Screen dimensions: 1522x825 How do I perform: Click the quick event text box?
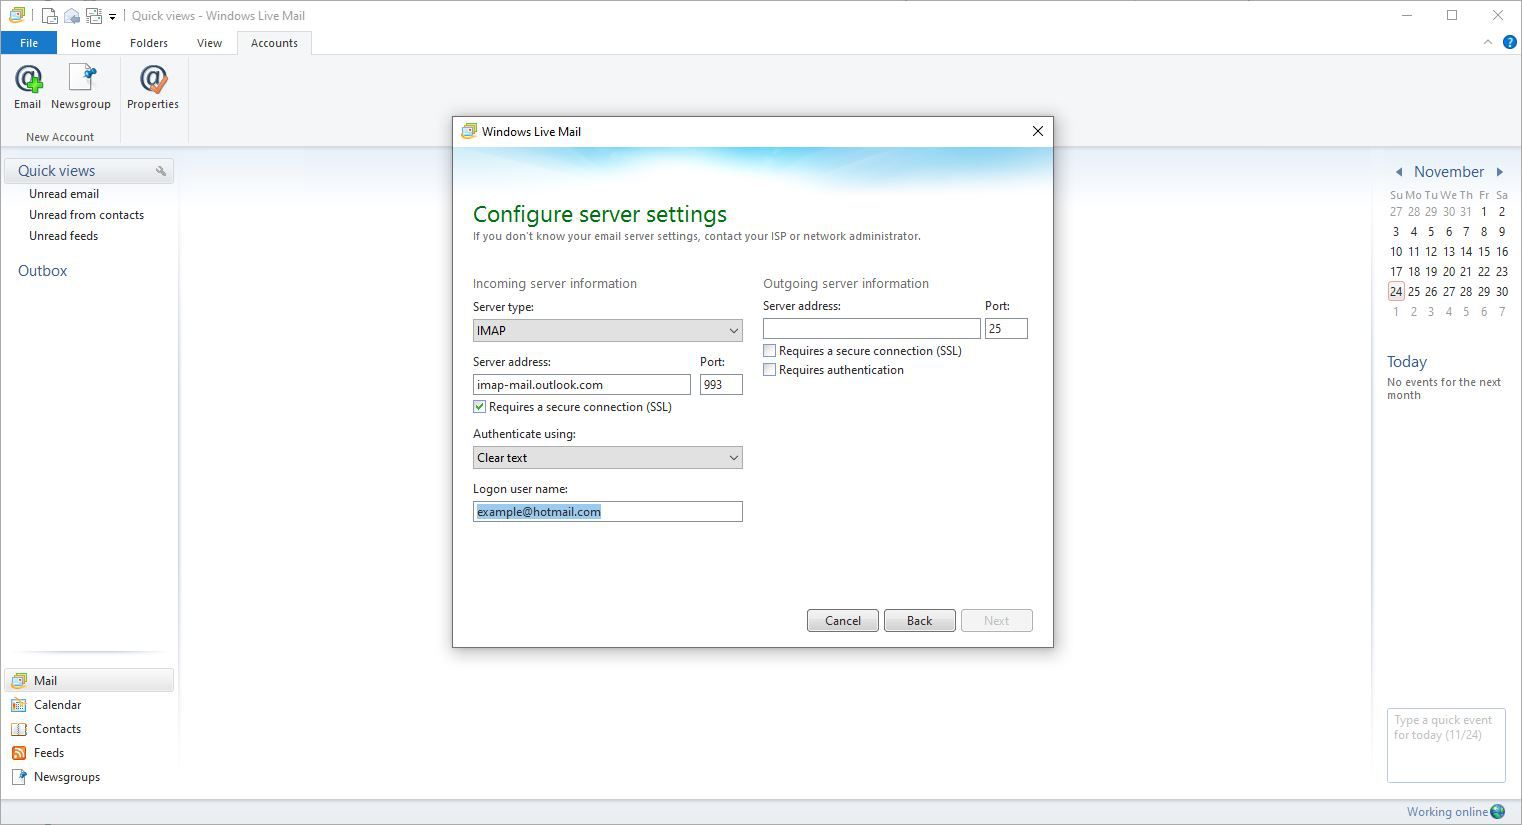coord(1446,745)
